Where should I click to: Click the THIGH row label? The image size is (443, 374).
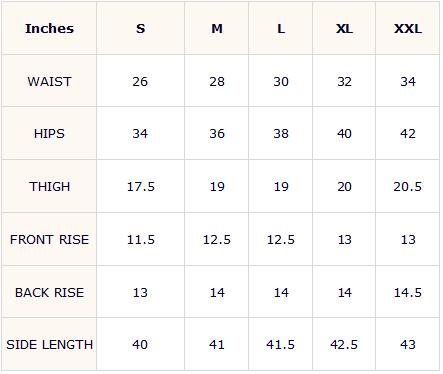coord(49,186)
